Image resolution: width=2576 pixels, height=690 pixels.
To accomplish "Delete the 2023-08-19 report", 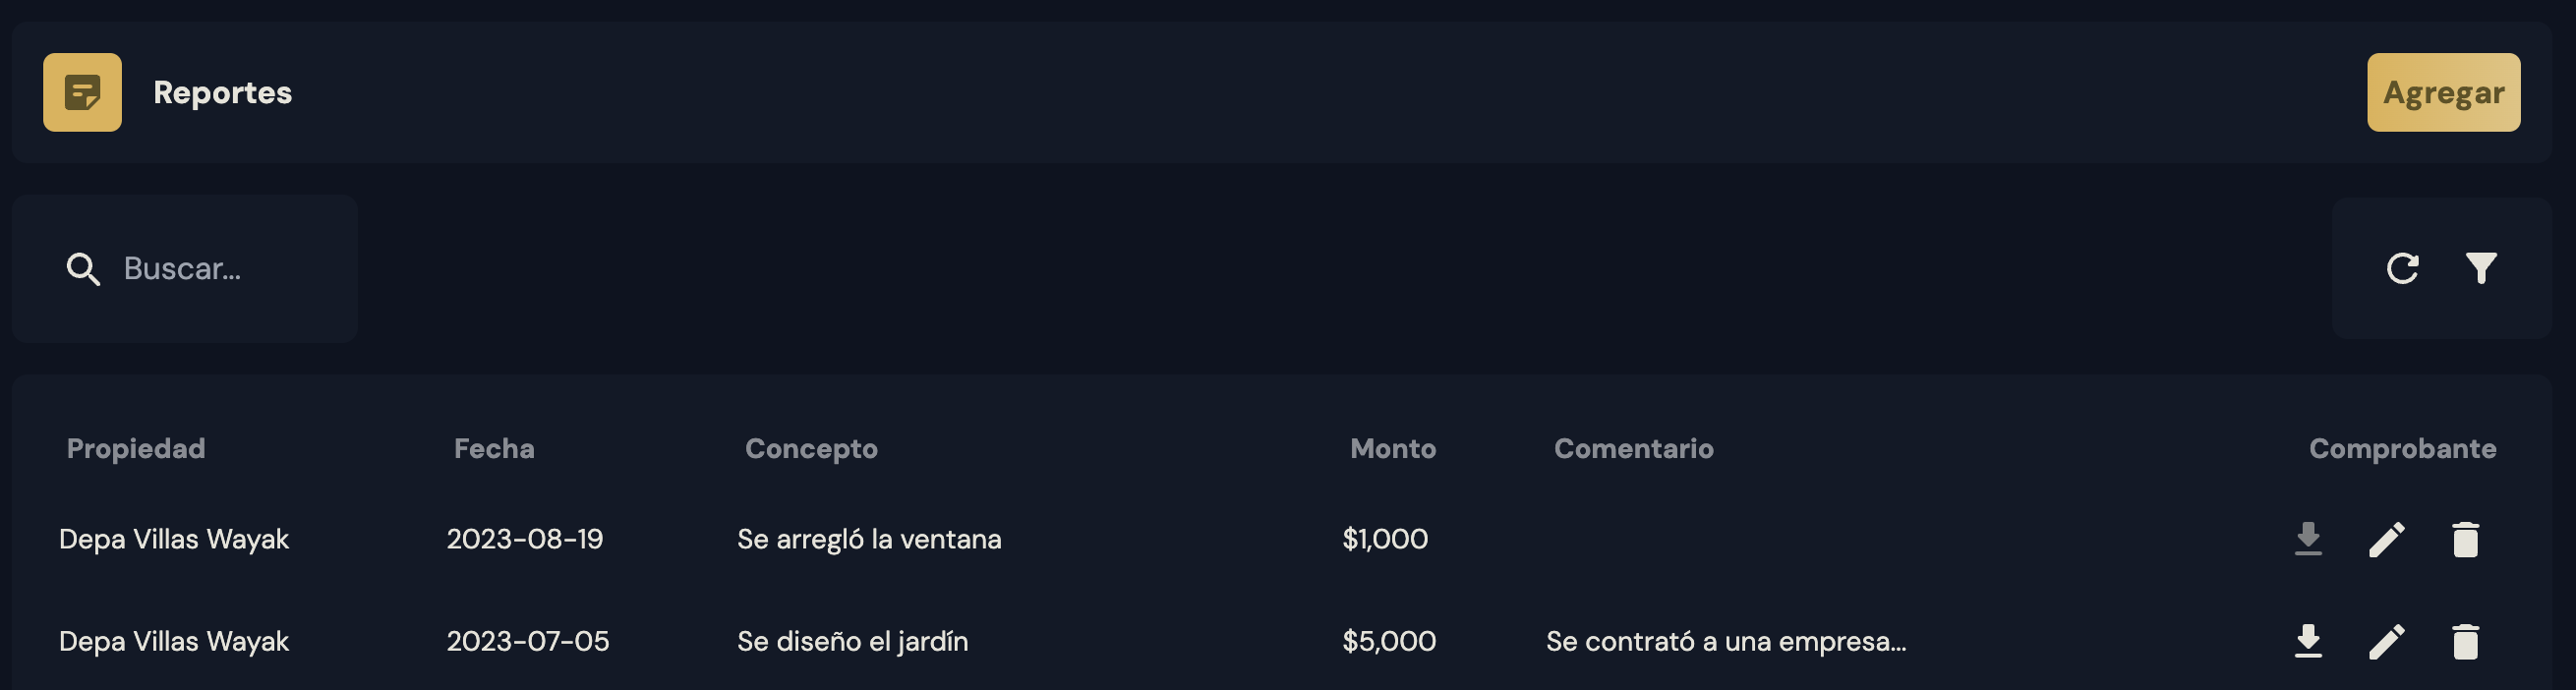I will point(2465,539).
